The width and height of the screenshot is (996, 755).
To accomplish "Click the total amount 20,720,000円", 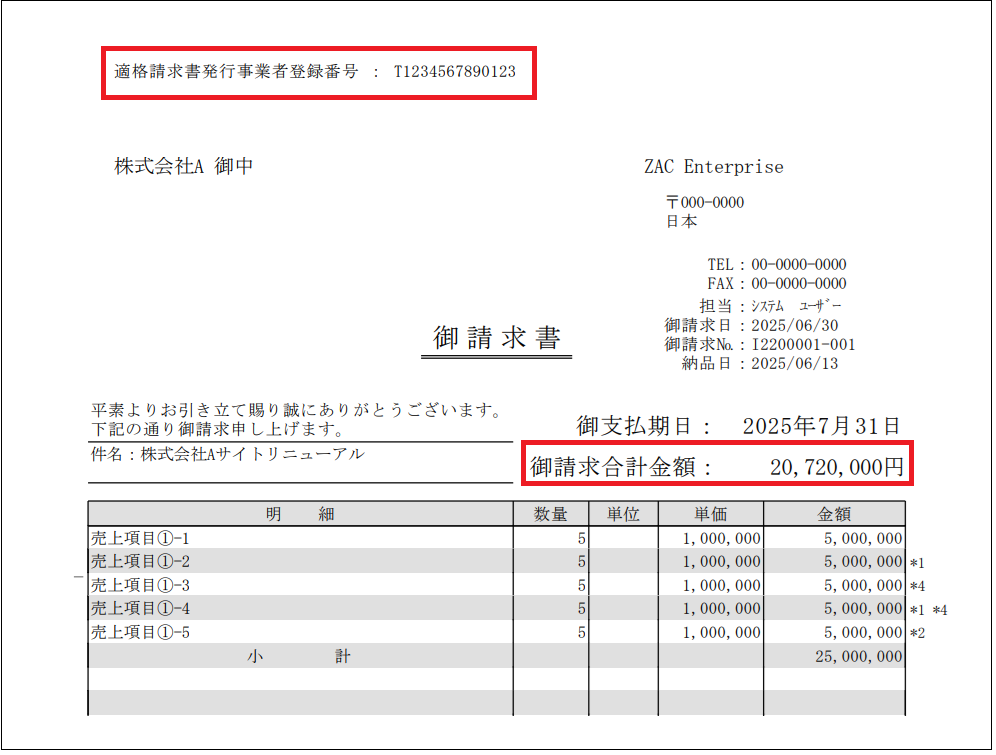I will coord(836,466).
